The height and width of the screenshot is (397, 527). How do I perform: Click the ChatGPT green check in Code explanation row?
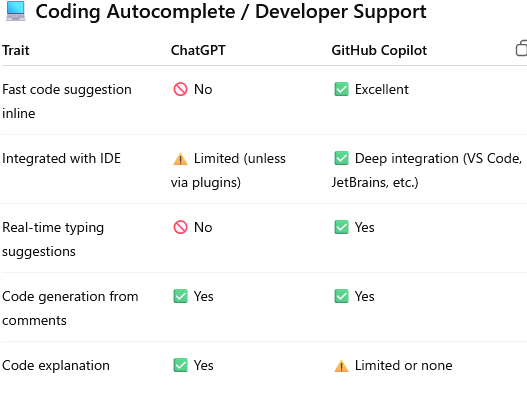pos(180,365)
